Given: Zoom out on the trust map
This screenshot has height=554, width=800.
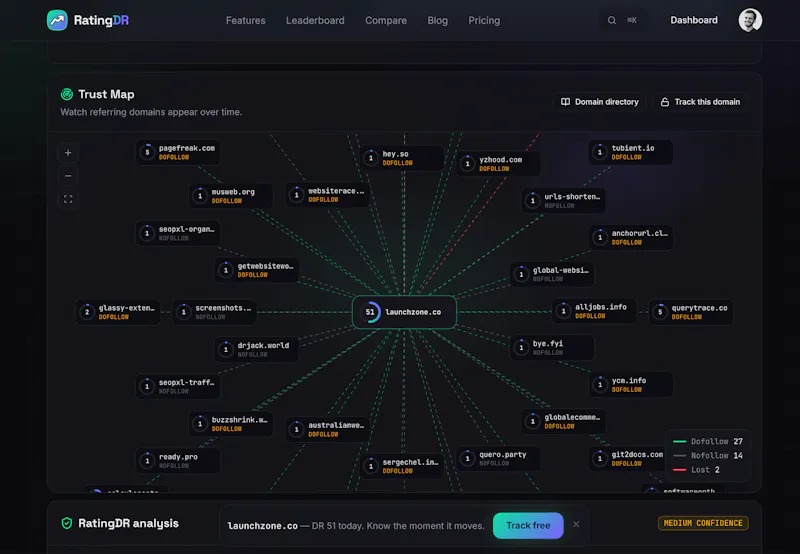Looking at the screenshot, I should 68,176.
